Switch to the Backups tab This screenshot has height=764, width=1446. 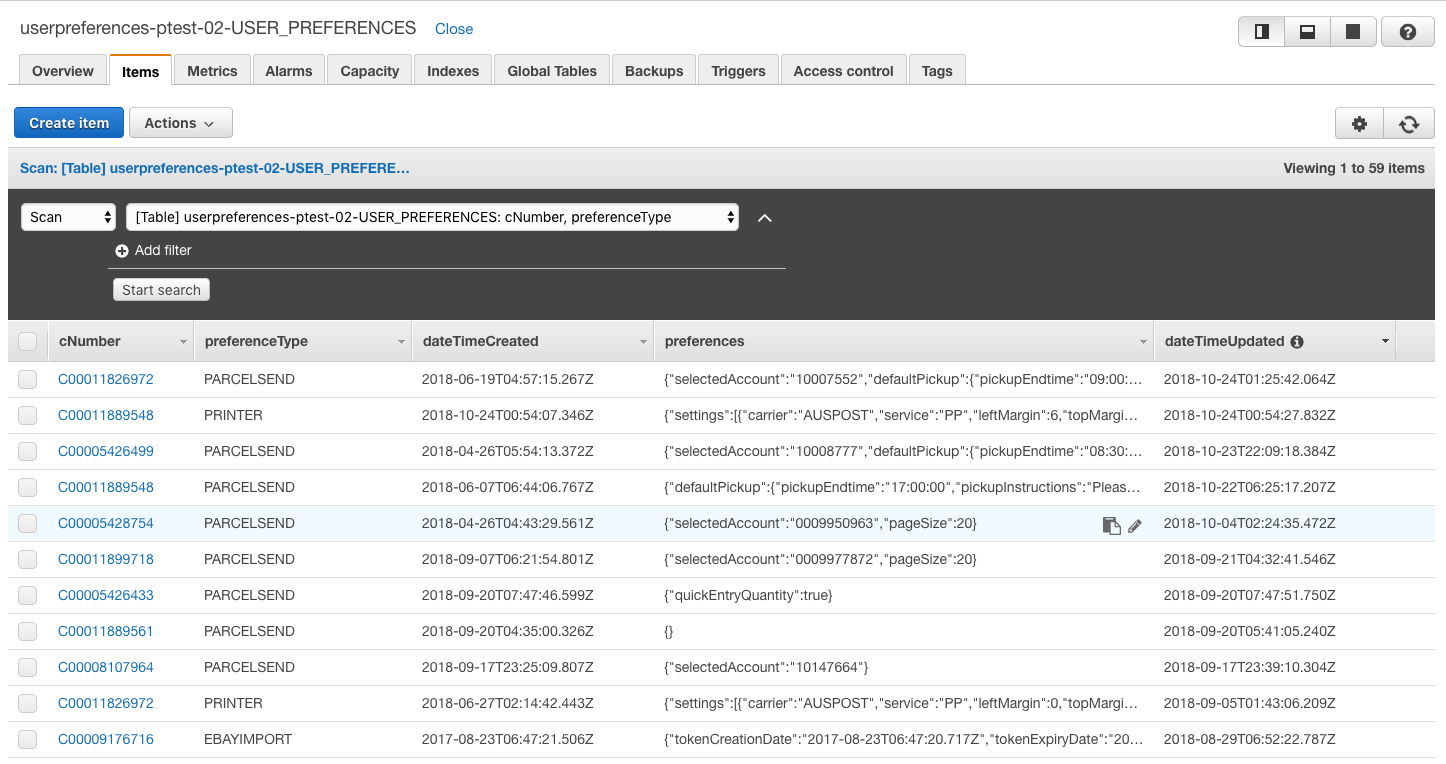click(654, 71)
